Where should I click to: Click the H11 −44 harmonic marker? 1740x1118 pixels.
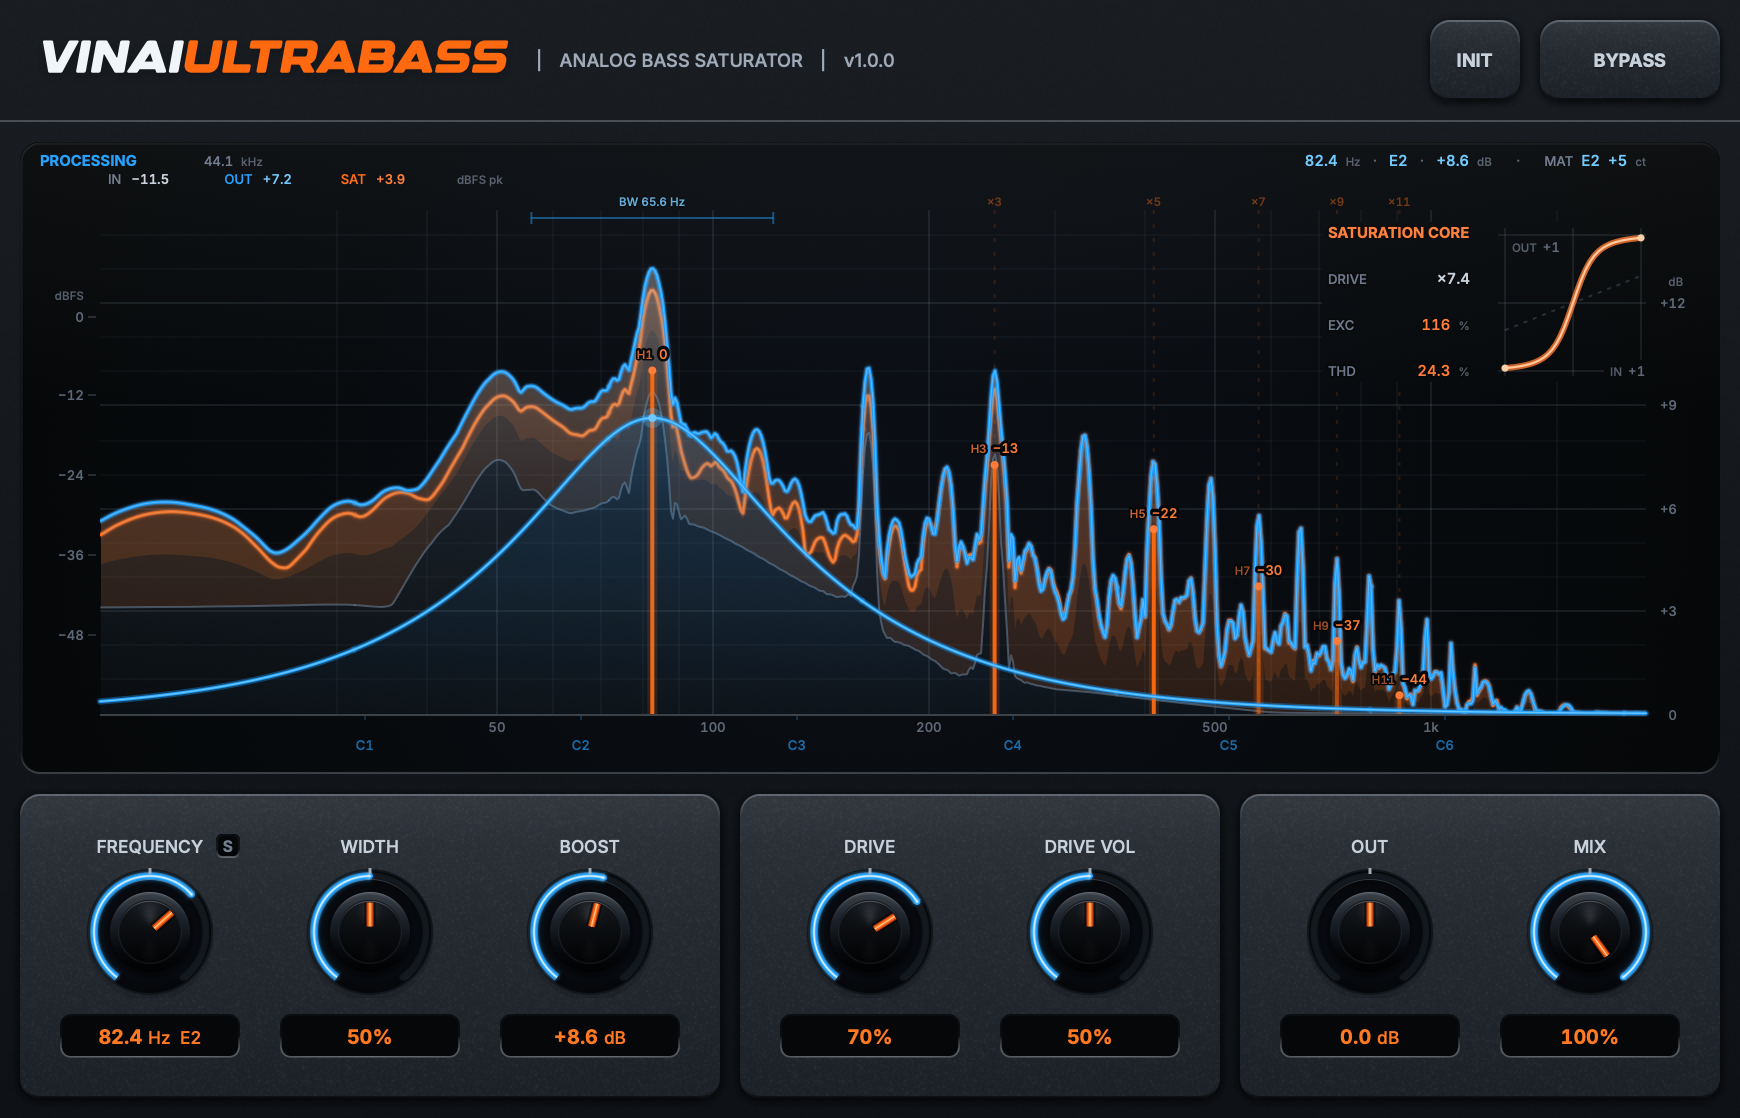point(1399,680)
